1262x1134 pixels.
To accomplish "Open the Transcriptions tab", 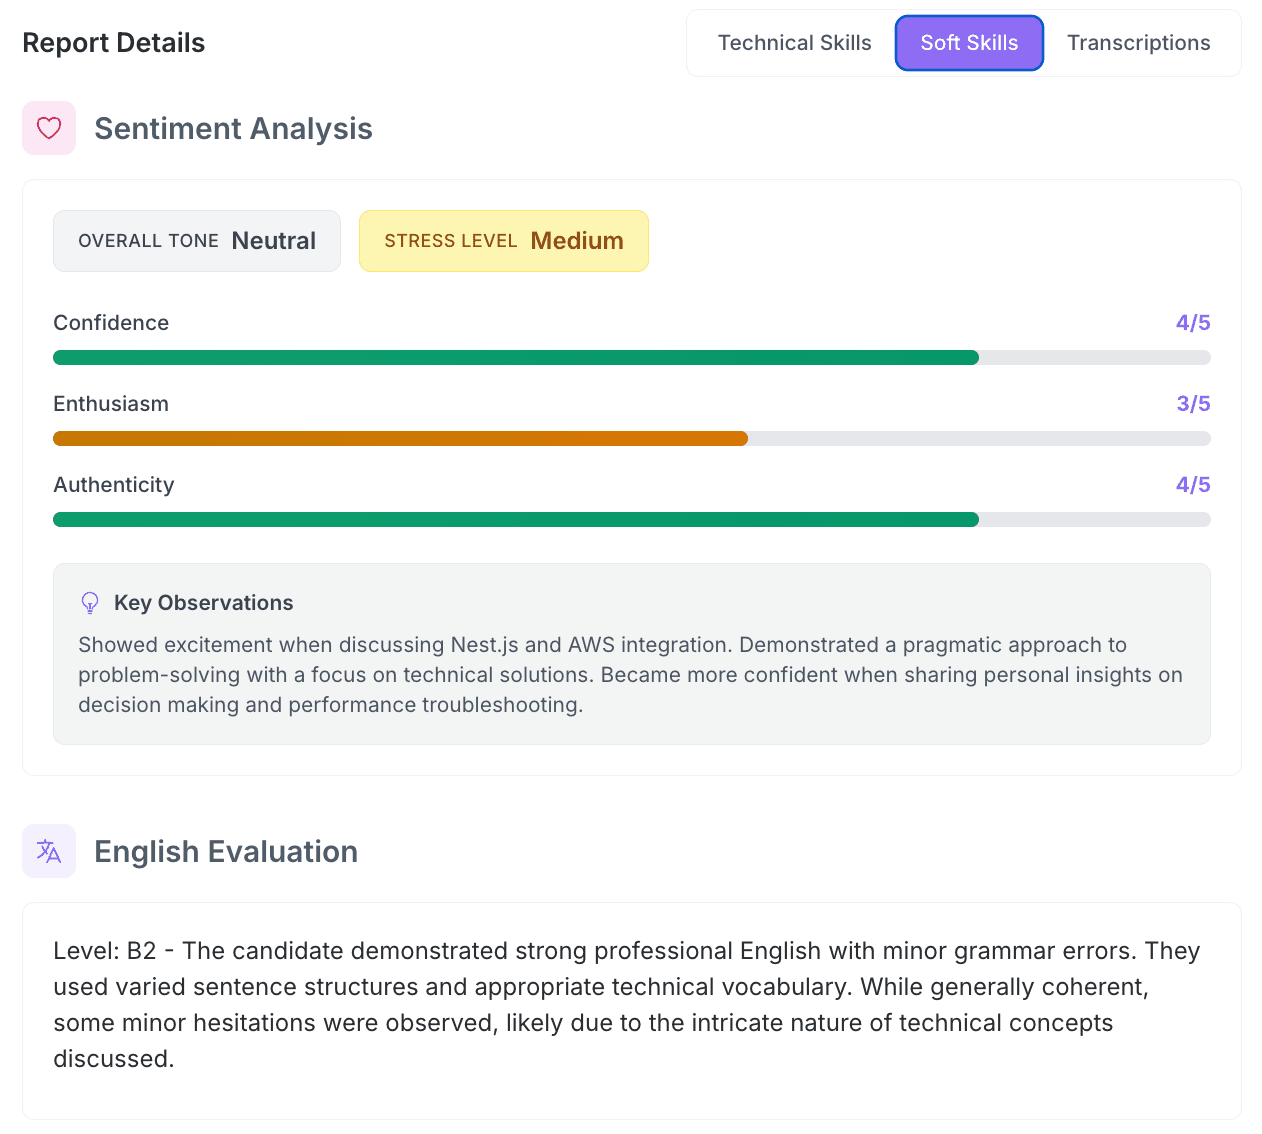I will click(x=1138, y=43).
